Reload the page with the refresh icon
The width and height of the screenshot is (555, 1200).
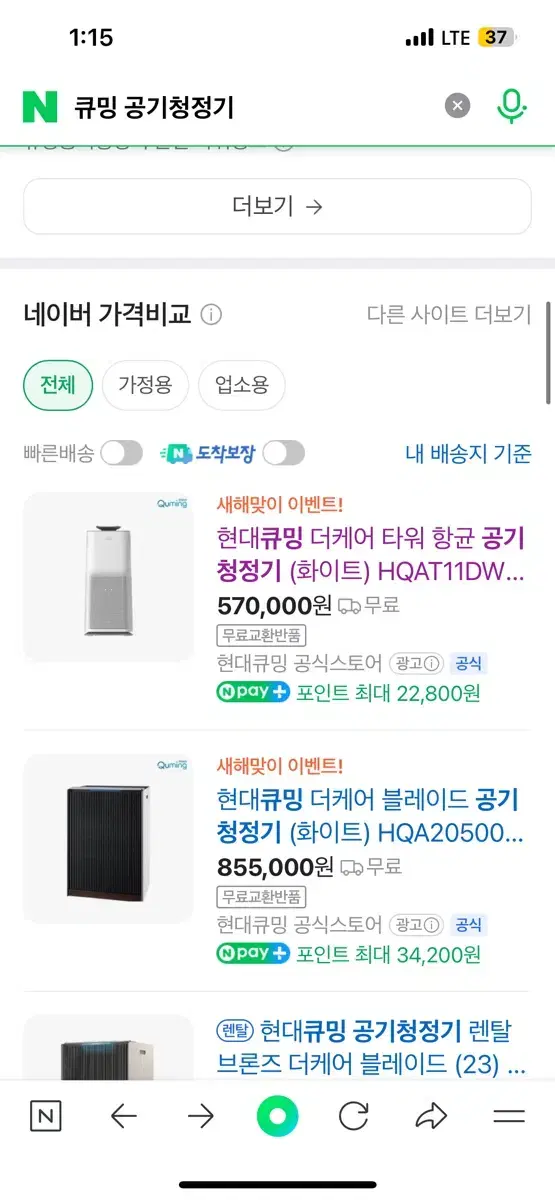[x=354, y=1116]
